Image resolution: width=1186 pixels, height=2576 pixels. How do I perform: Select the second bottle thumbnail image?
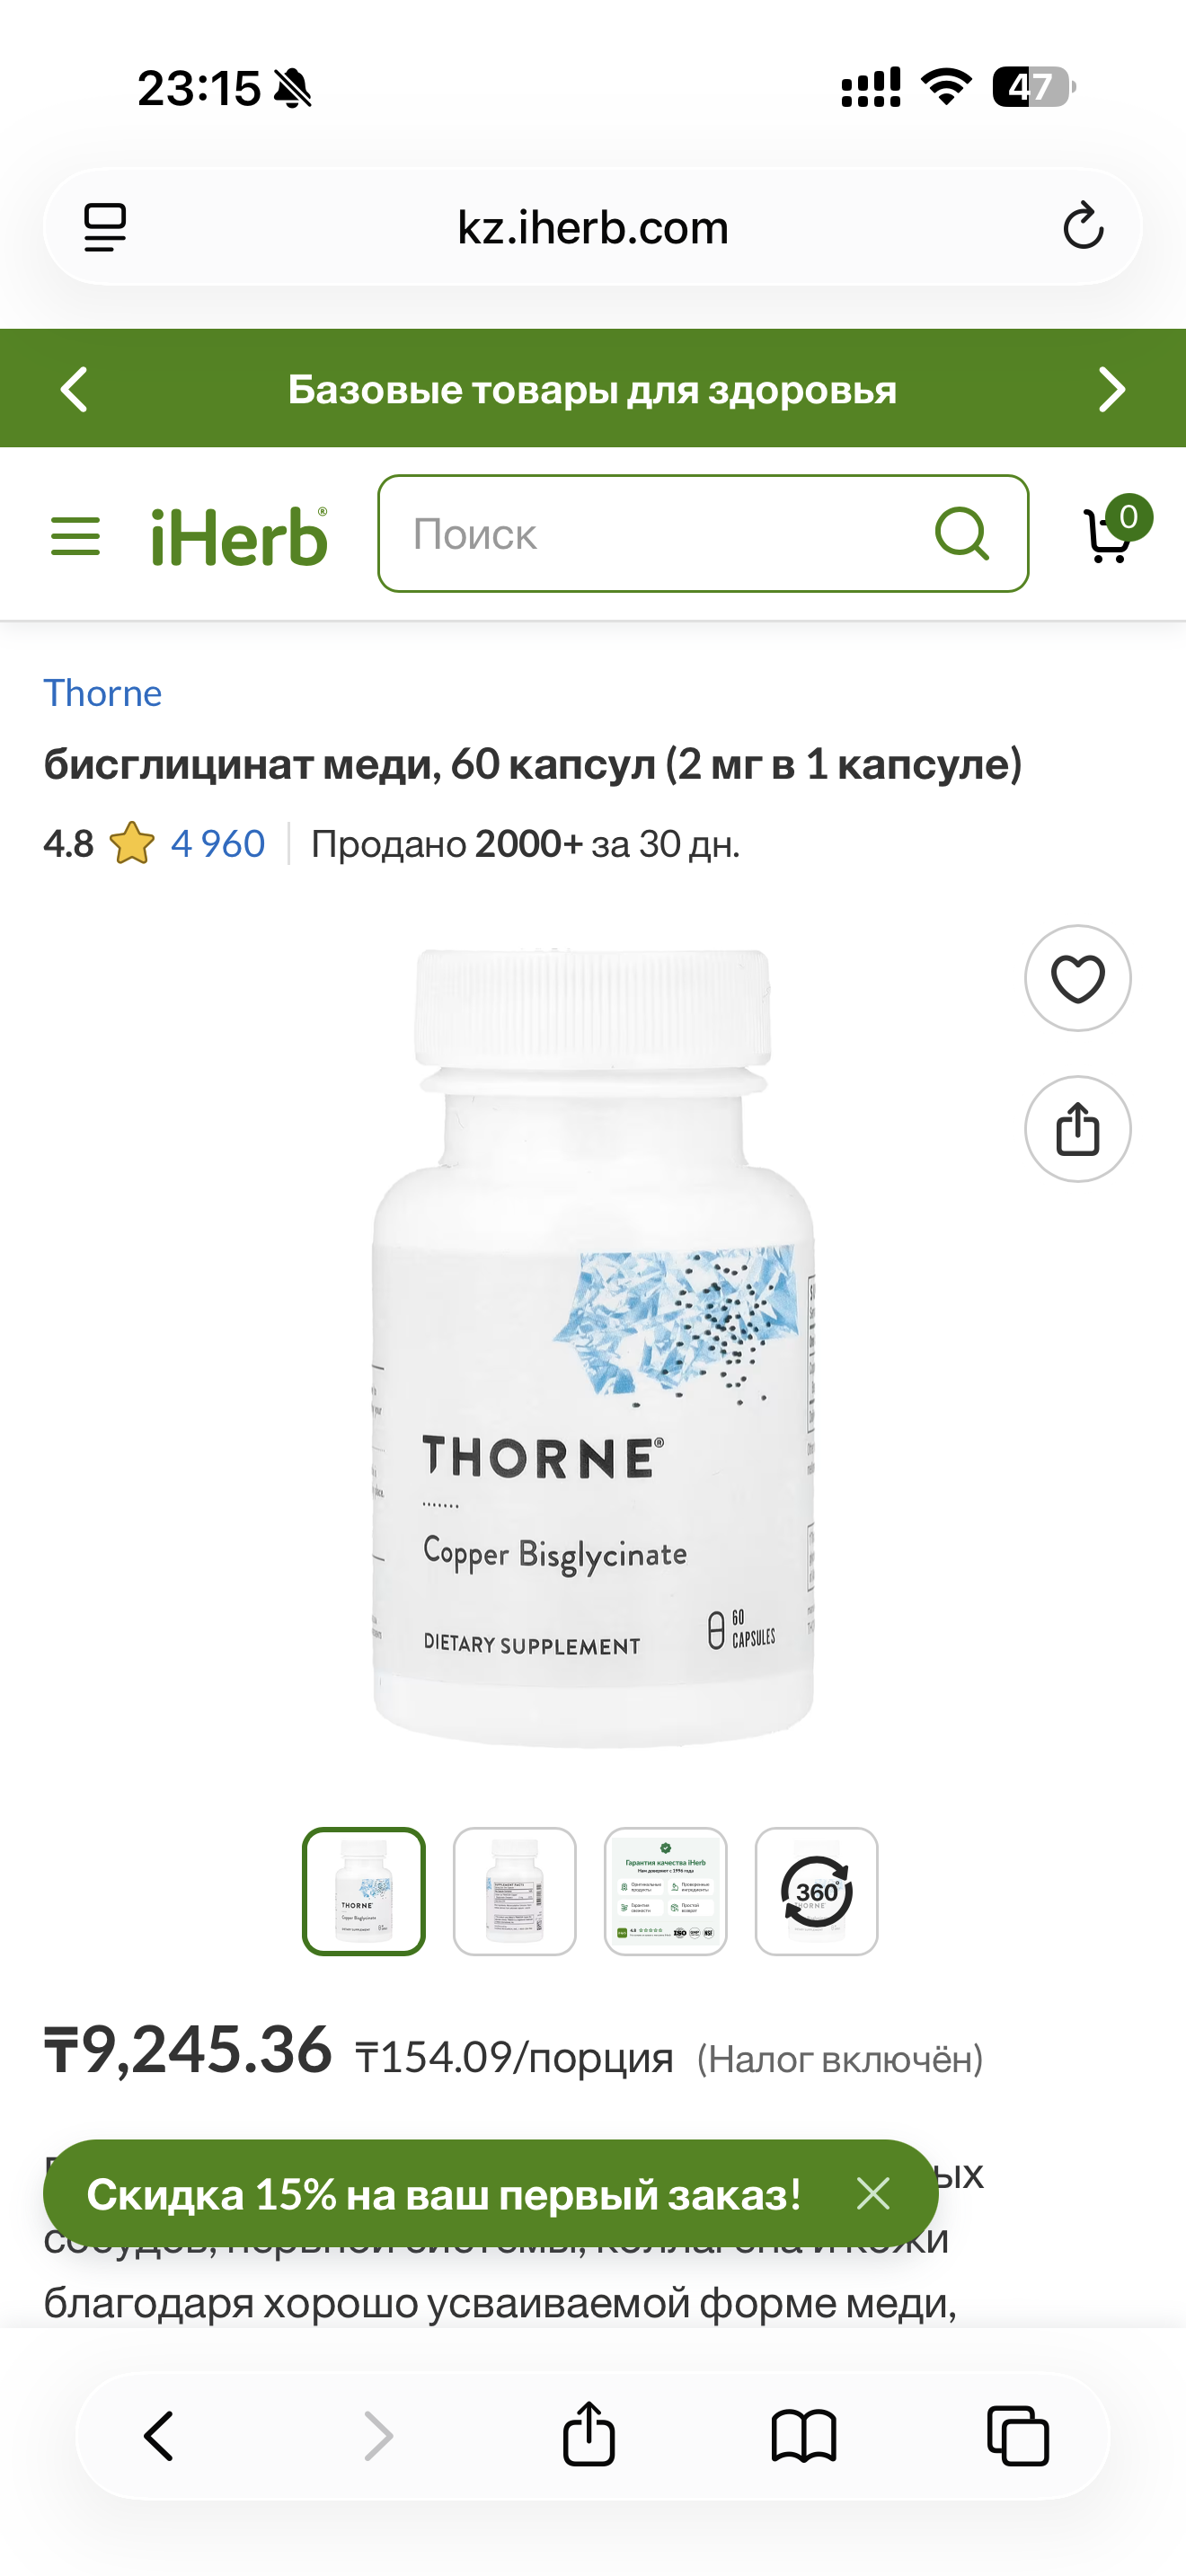(x=514, y=1891)
